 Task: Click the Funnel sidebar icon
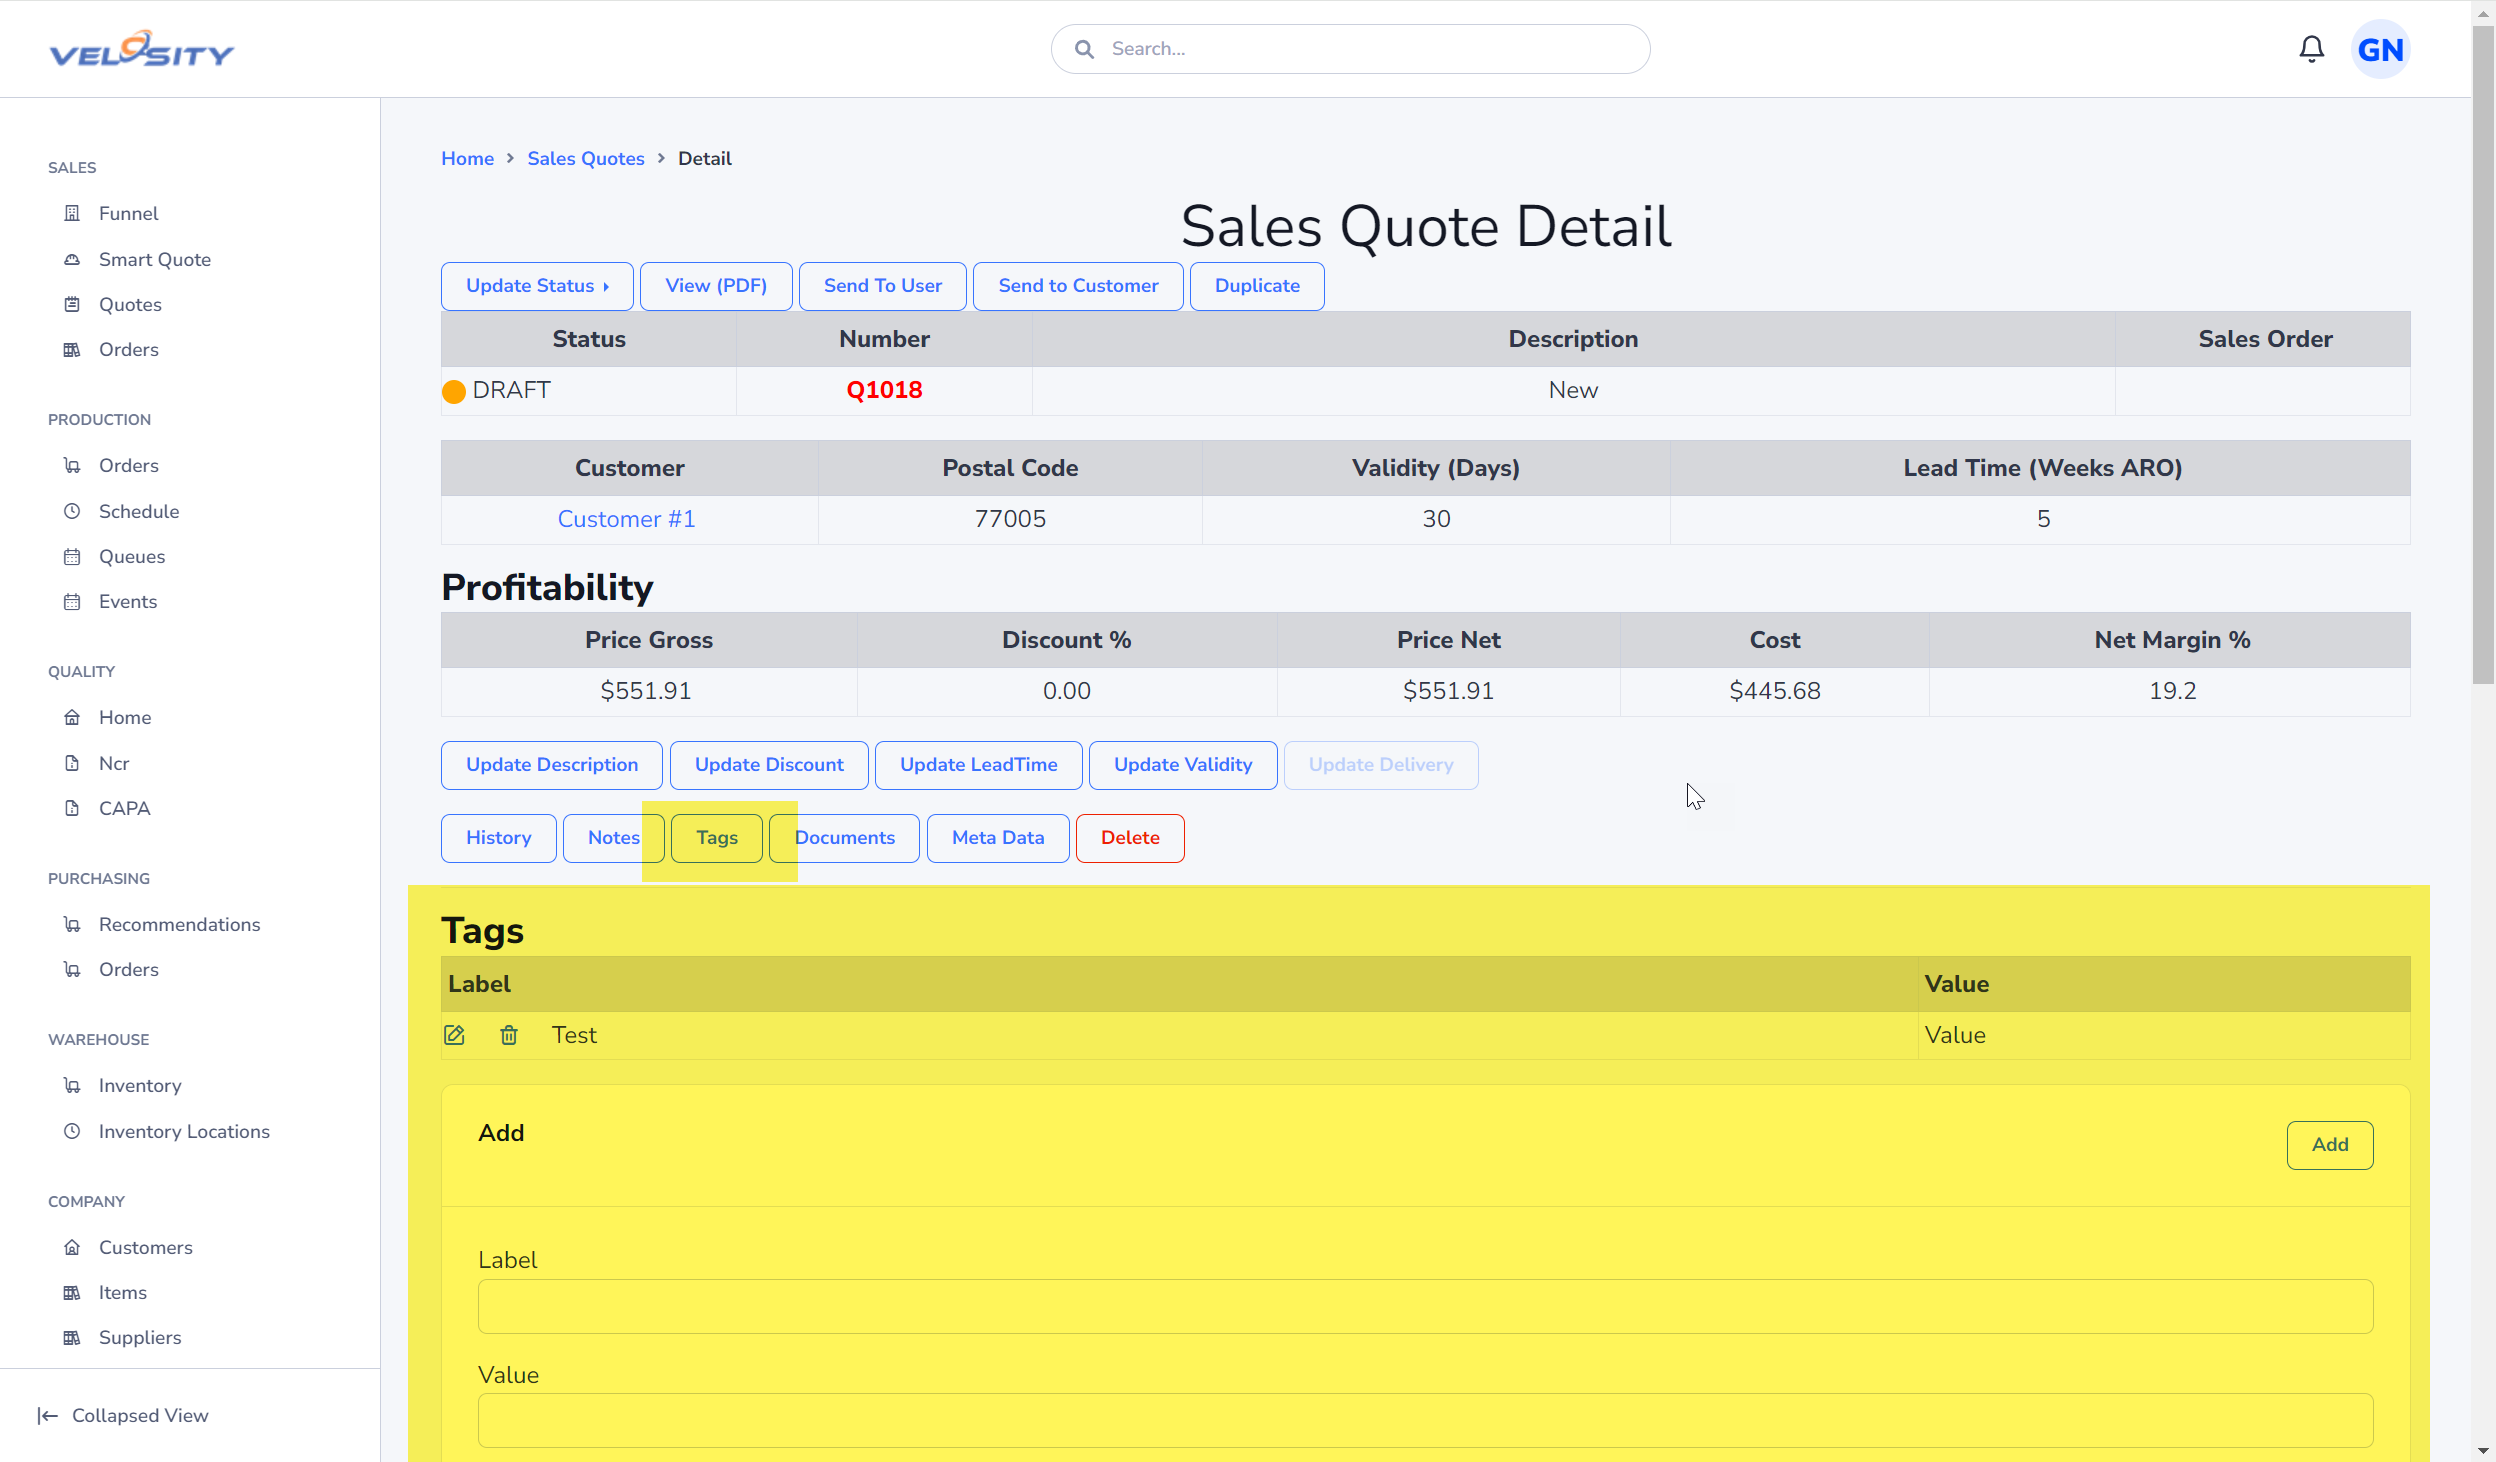click(72, 213)
